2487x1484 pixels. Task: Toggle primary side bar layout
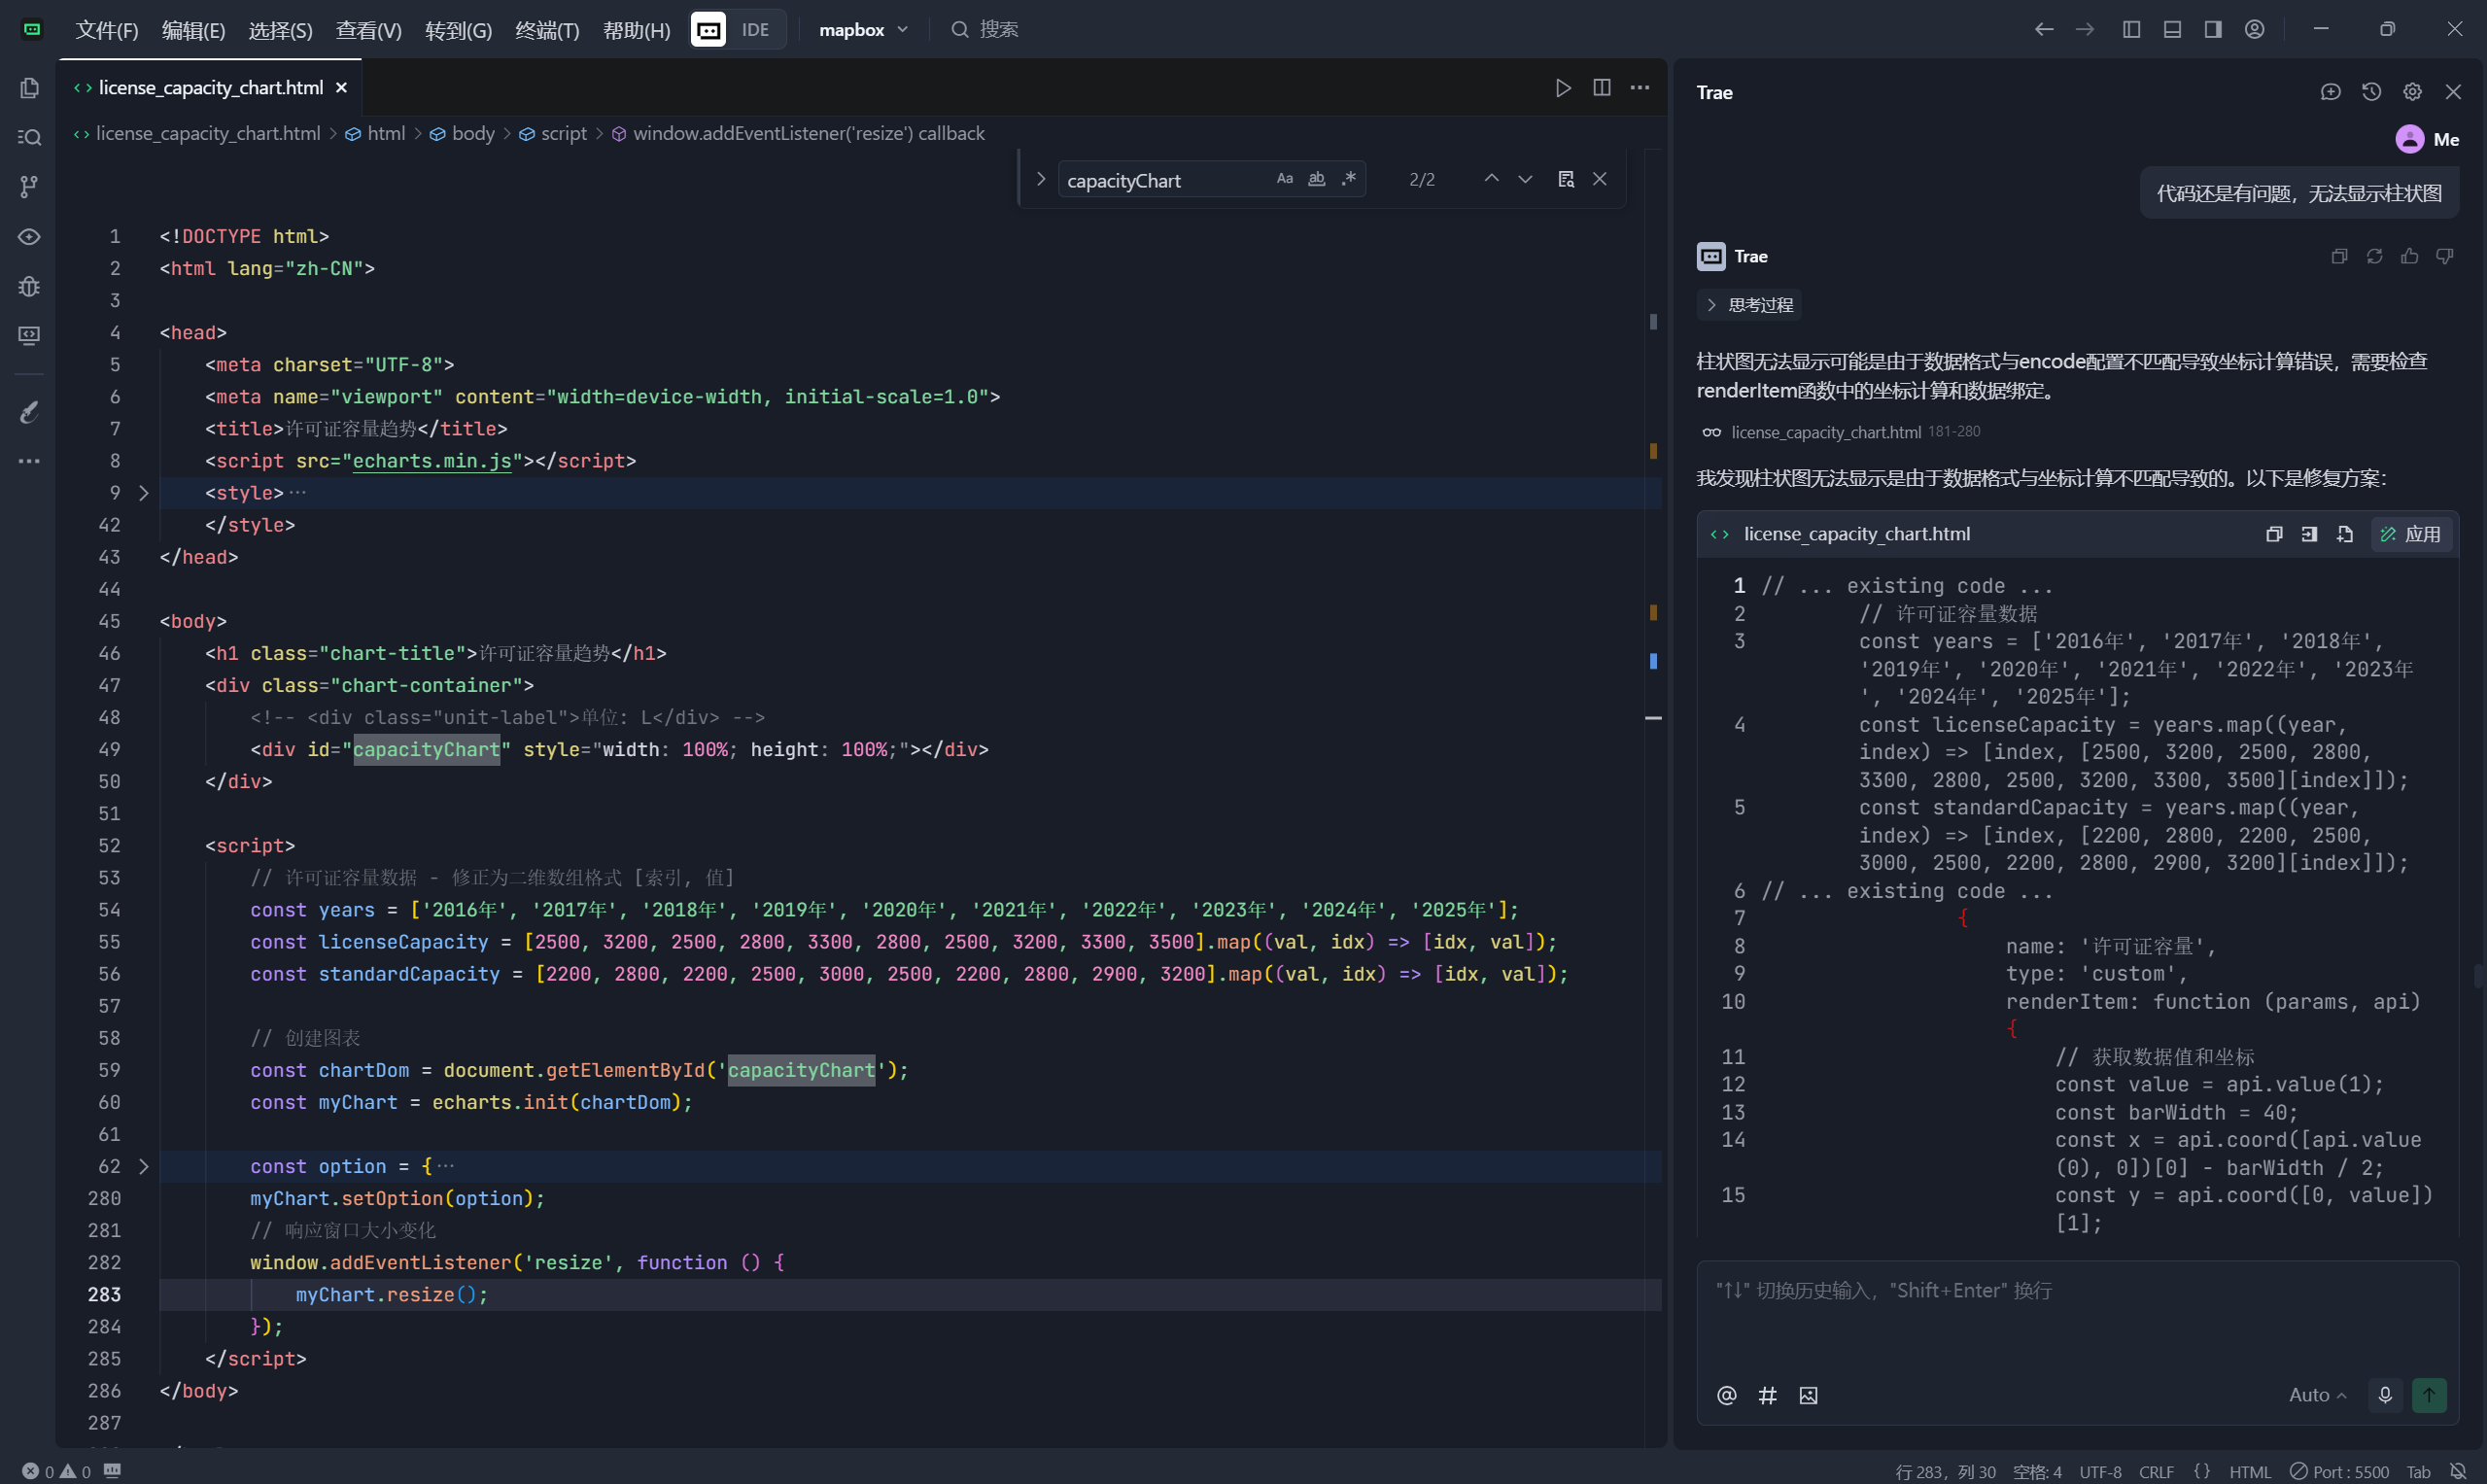coord(2131,29)
